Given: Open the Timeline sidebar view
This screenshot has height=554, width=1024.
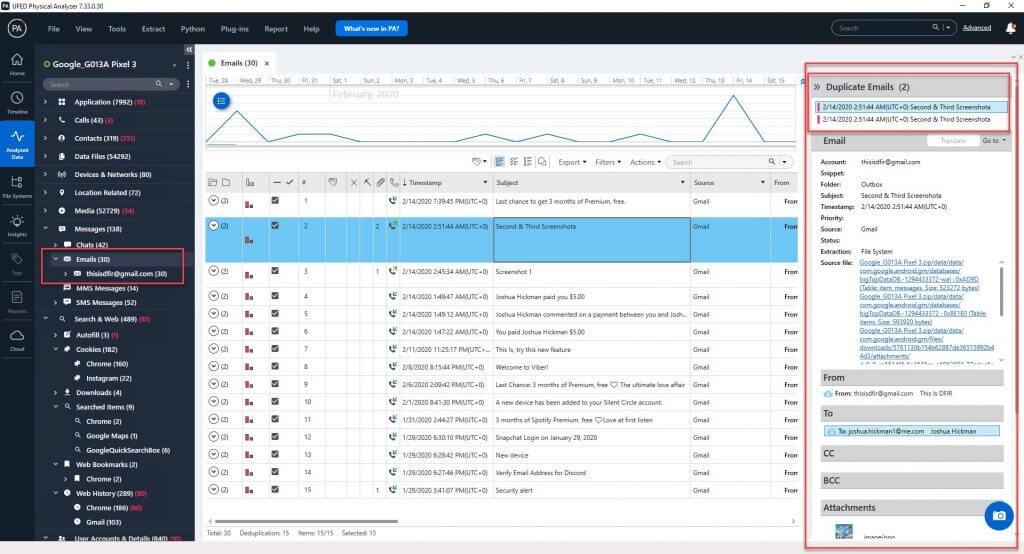Looking at the screenshot, I should [17, 102].
